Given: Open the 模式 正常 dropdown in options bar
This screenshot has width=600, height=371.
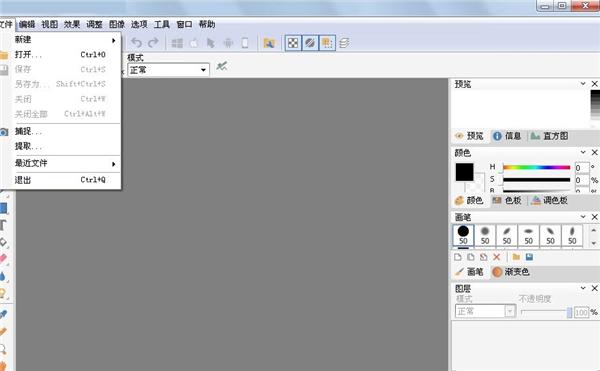Looking at the screenshot, I should tap(168, 70).
